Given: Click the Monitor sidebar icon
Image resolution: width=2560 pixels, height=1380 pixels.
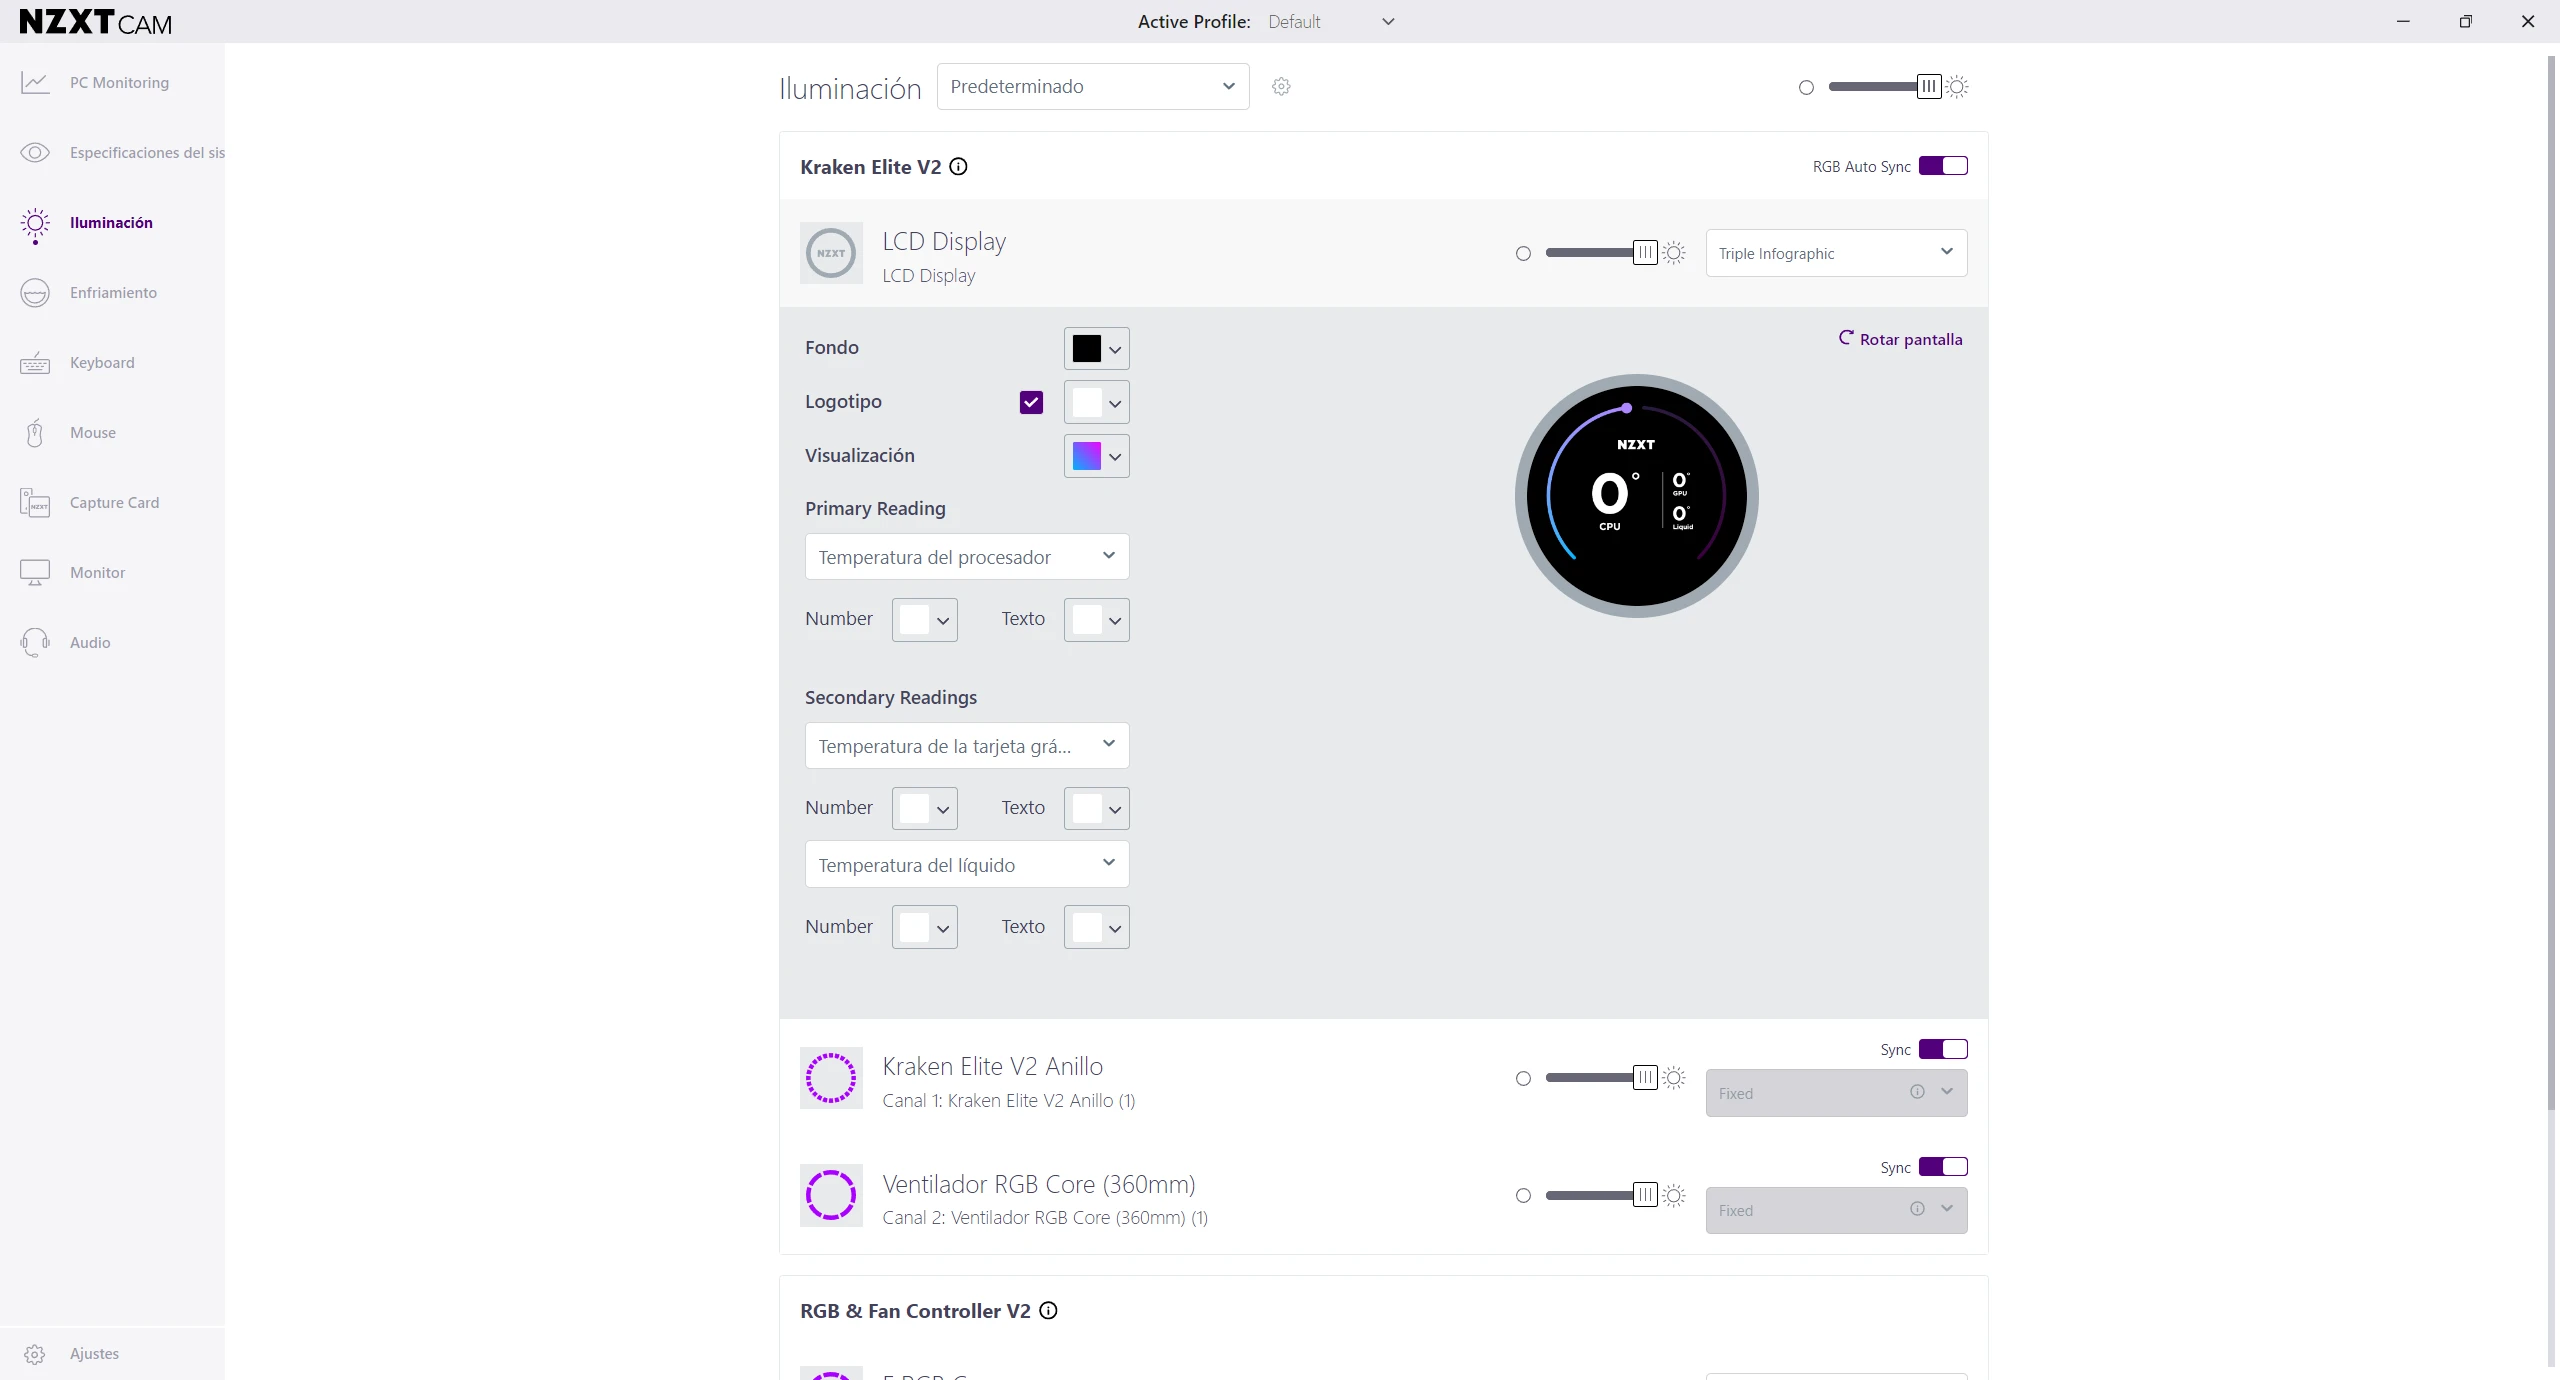Looking at the screenshot, I should [35, 573].
